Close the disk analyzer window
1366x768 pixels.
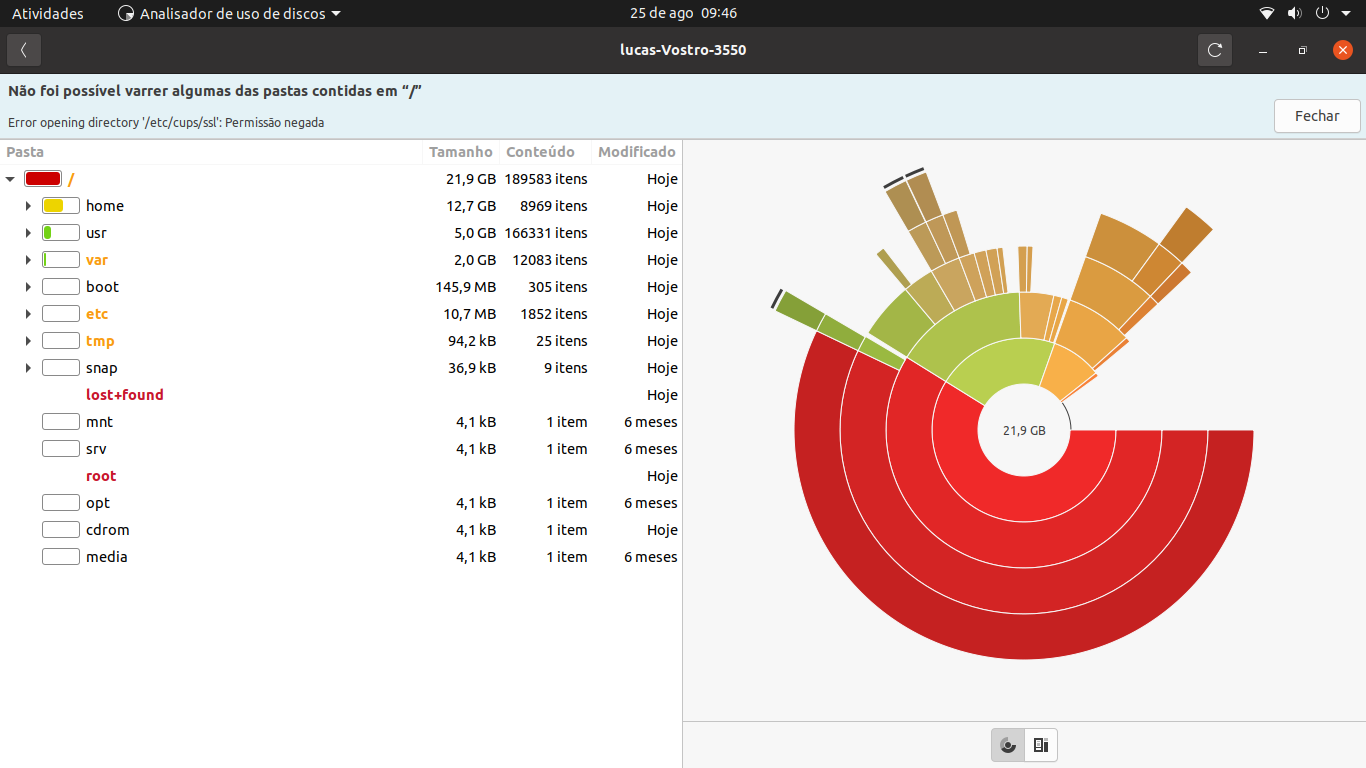[1342, 50]
